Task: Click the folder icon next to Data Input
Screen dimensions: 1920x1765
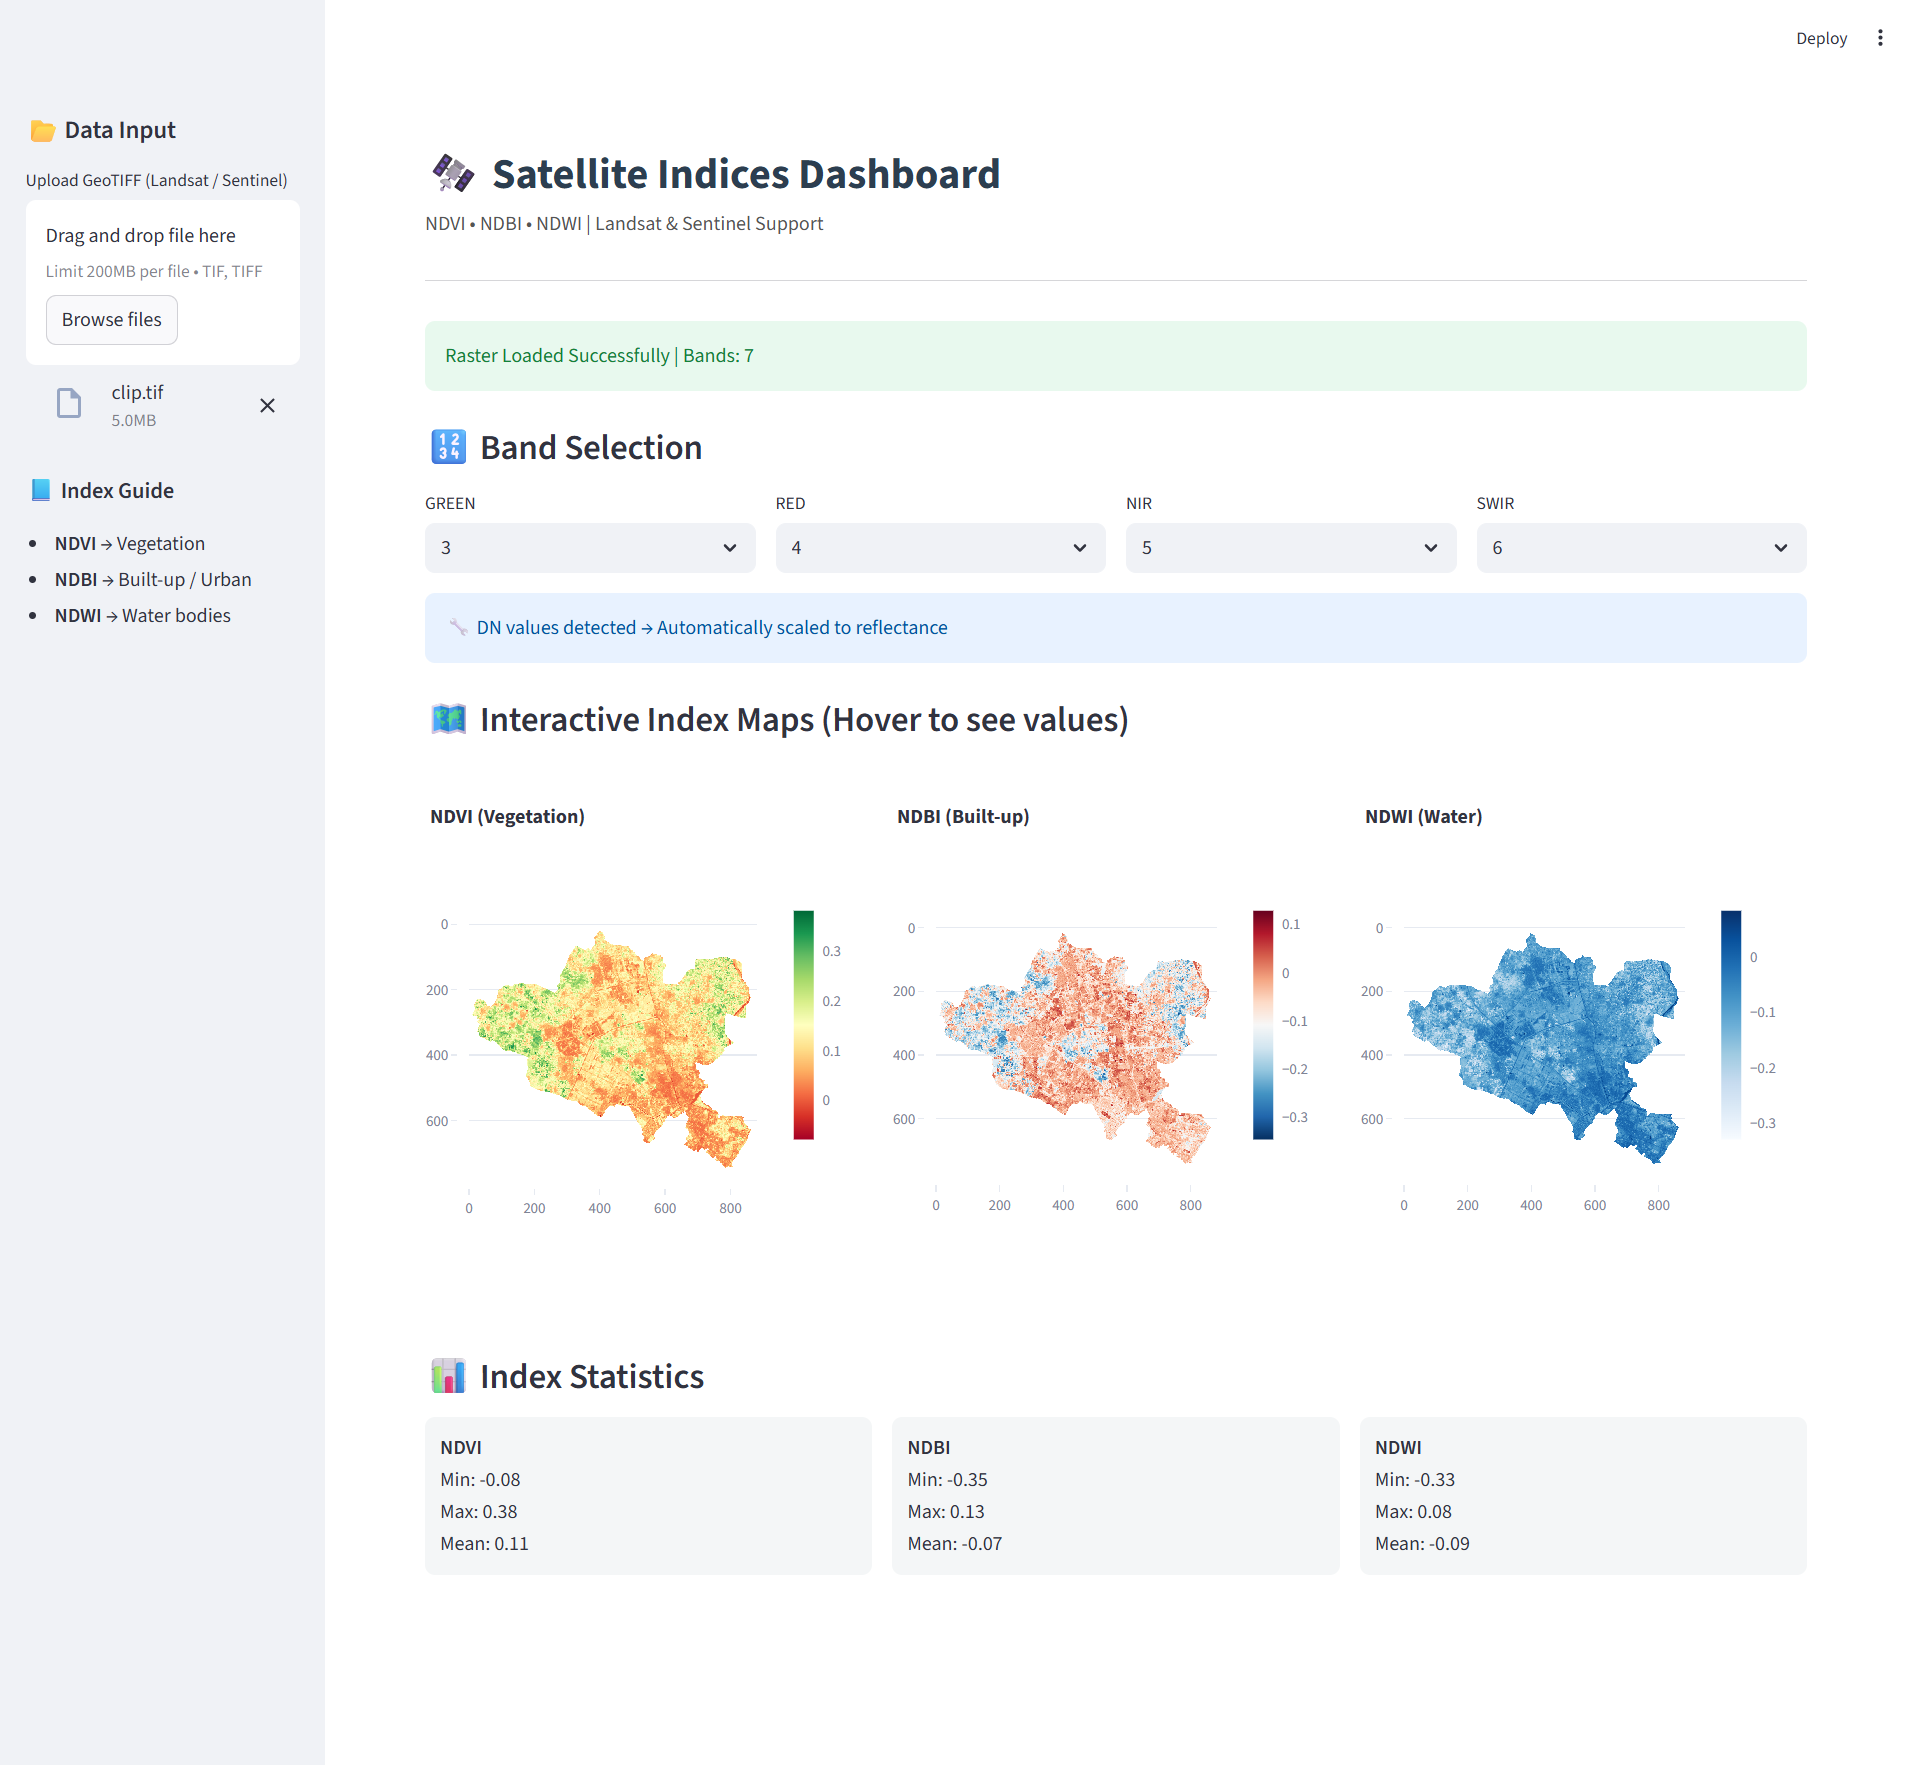Action: click(x=41, y=129)
